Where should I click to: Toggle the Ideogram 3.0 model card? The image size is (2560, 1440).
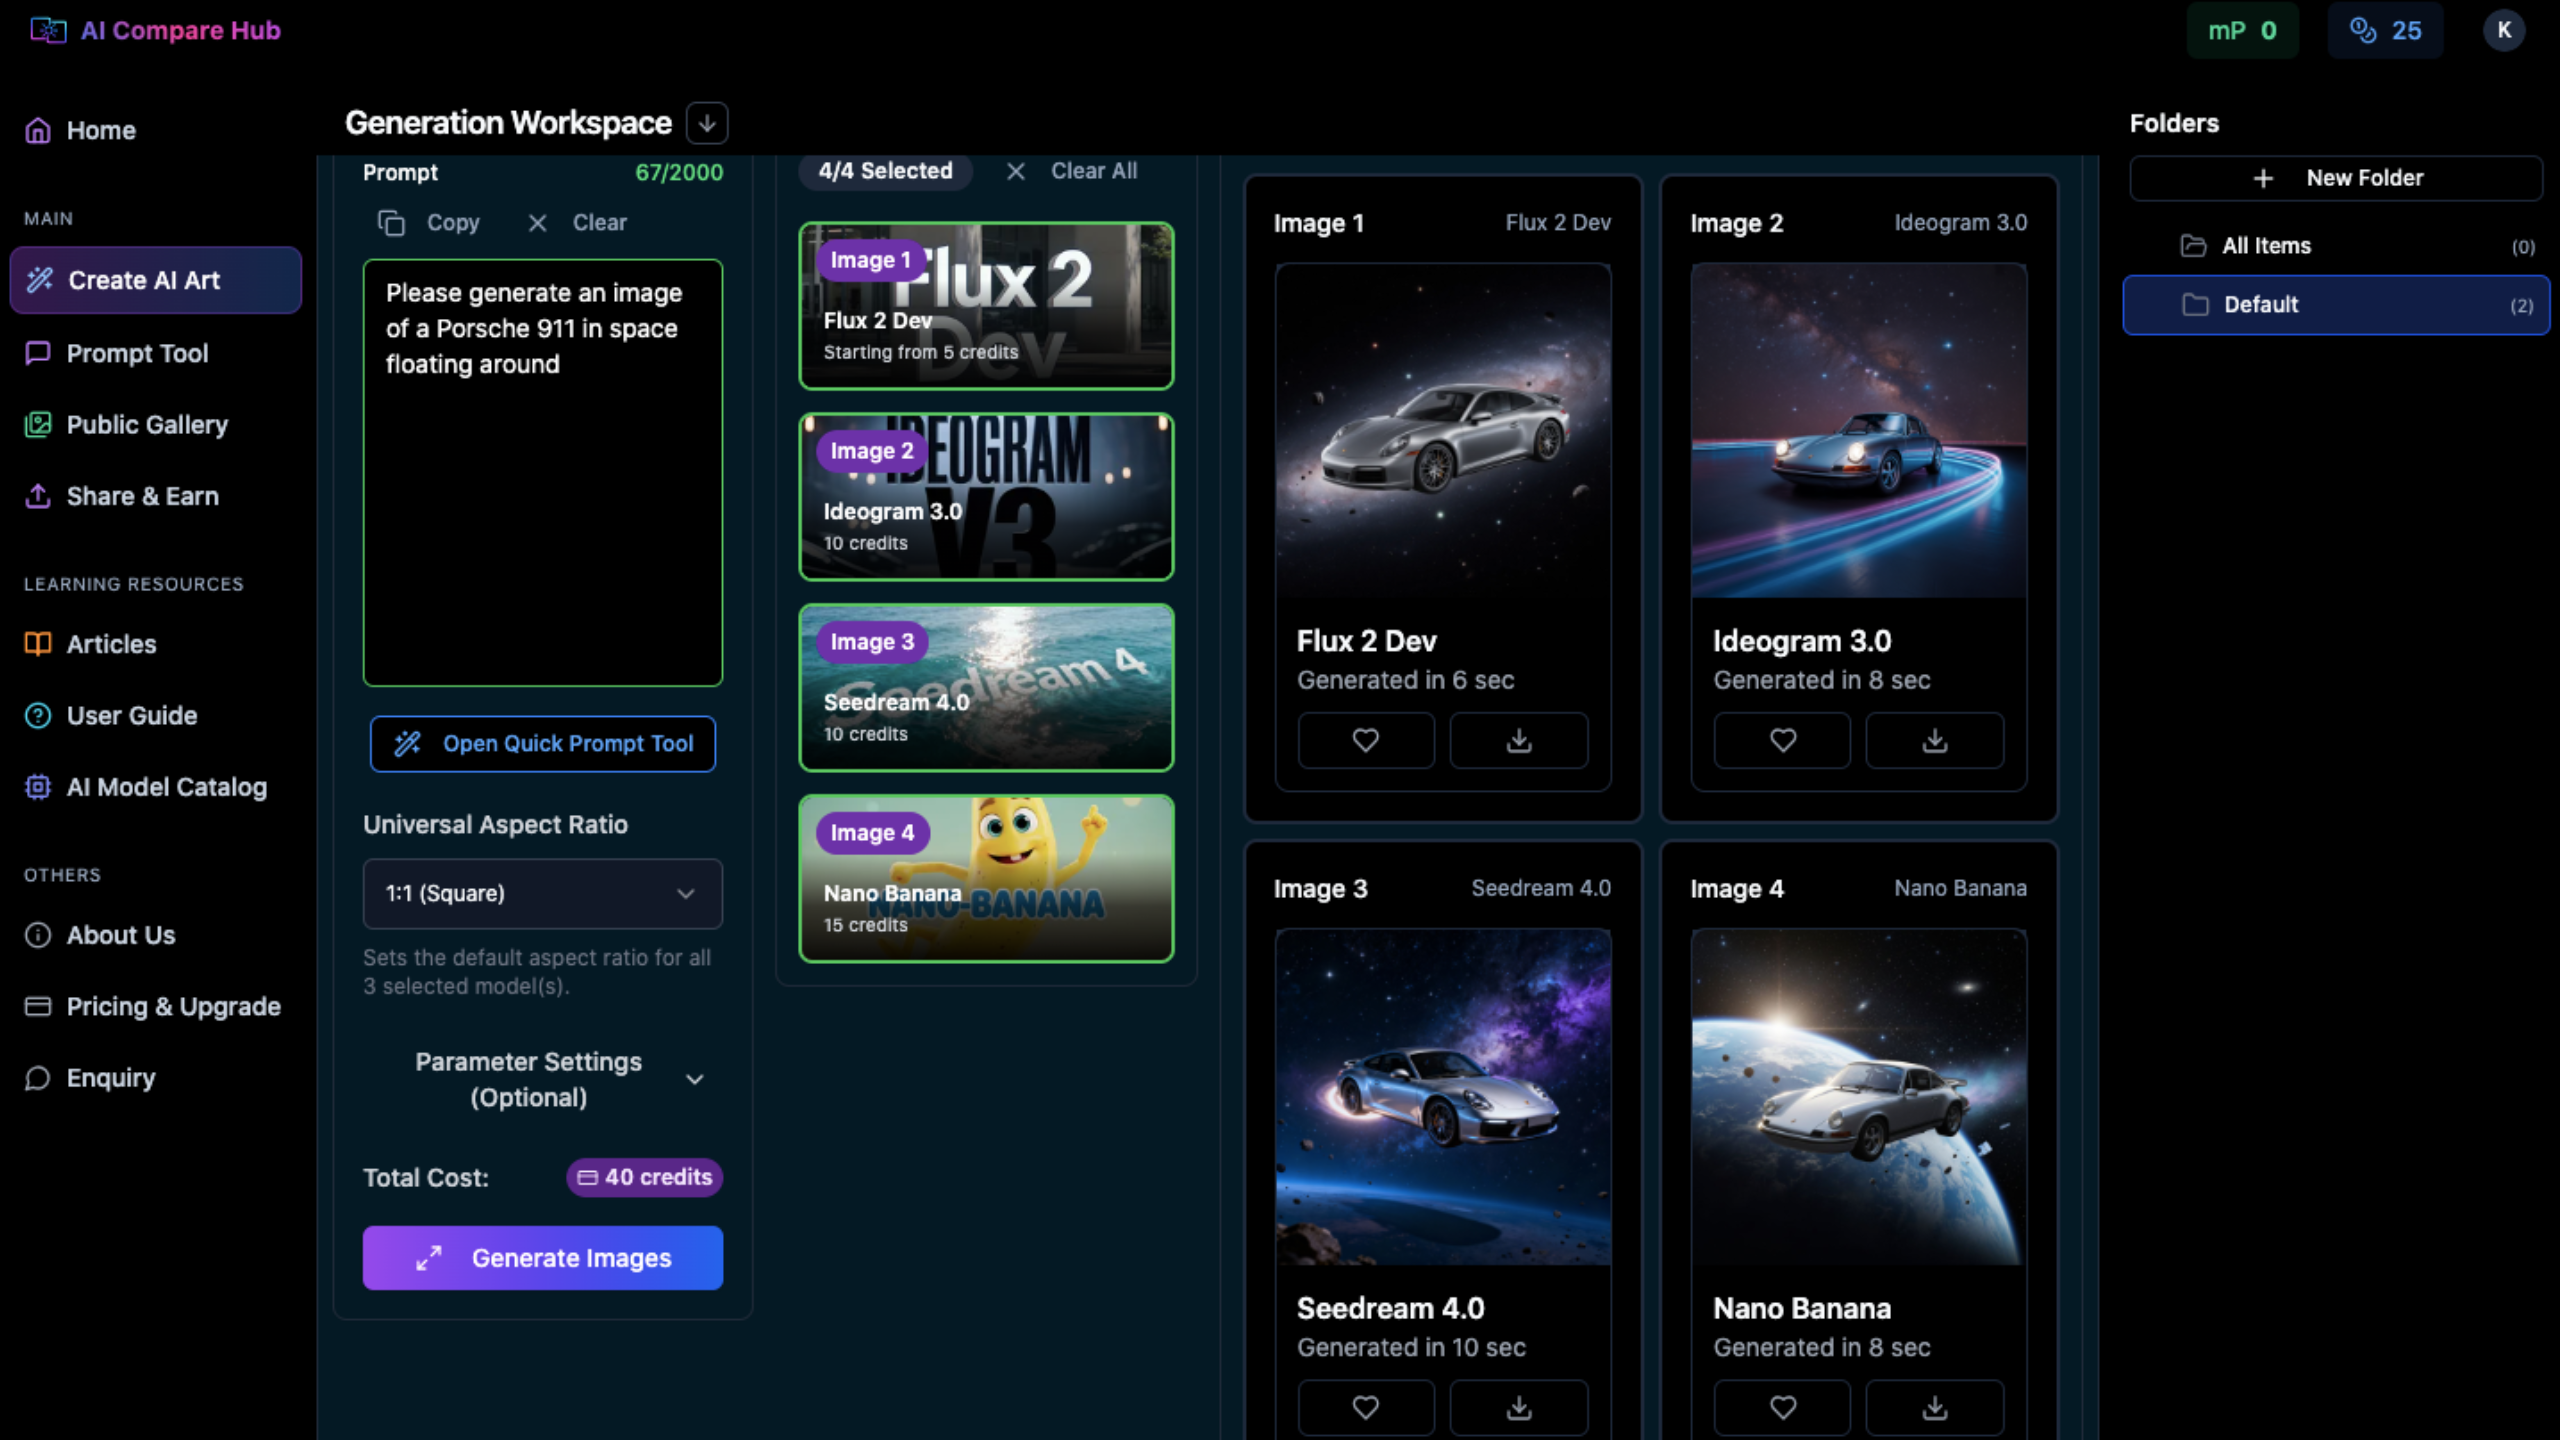[x=986, y=497]
